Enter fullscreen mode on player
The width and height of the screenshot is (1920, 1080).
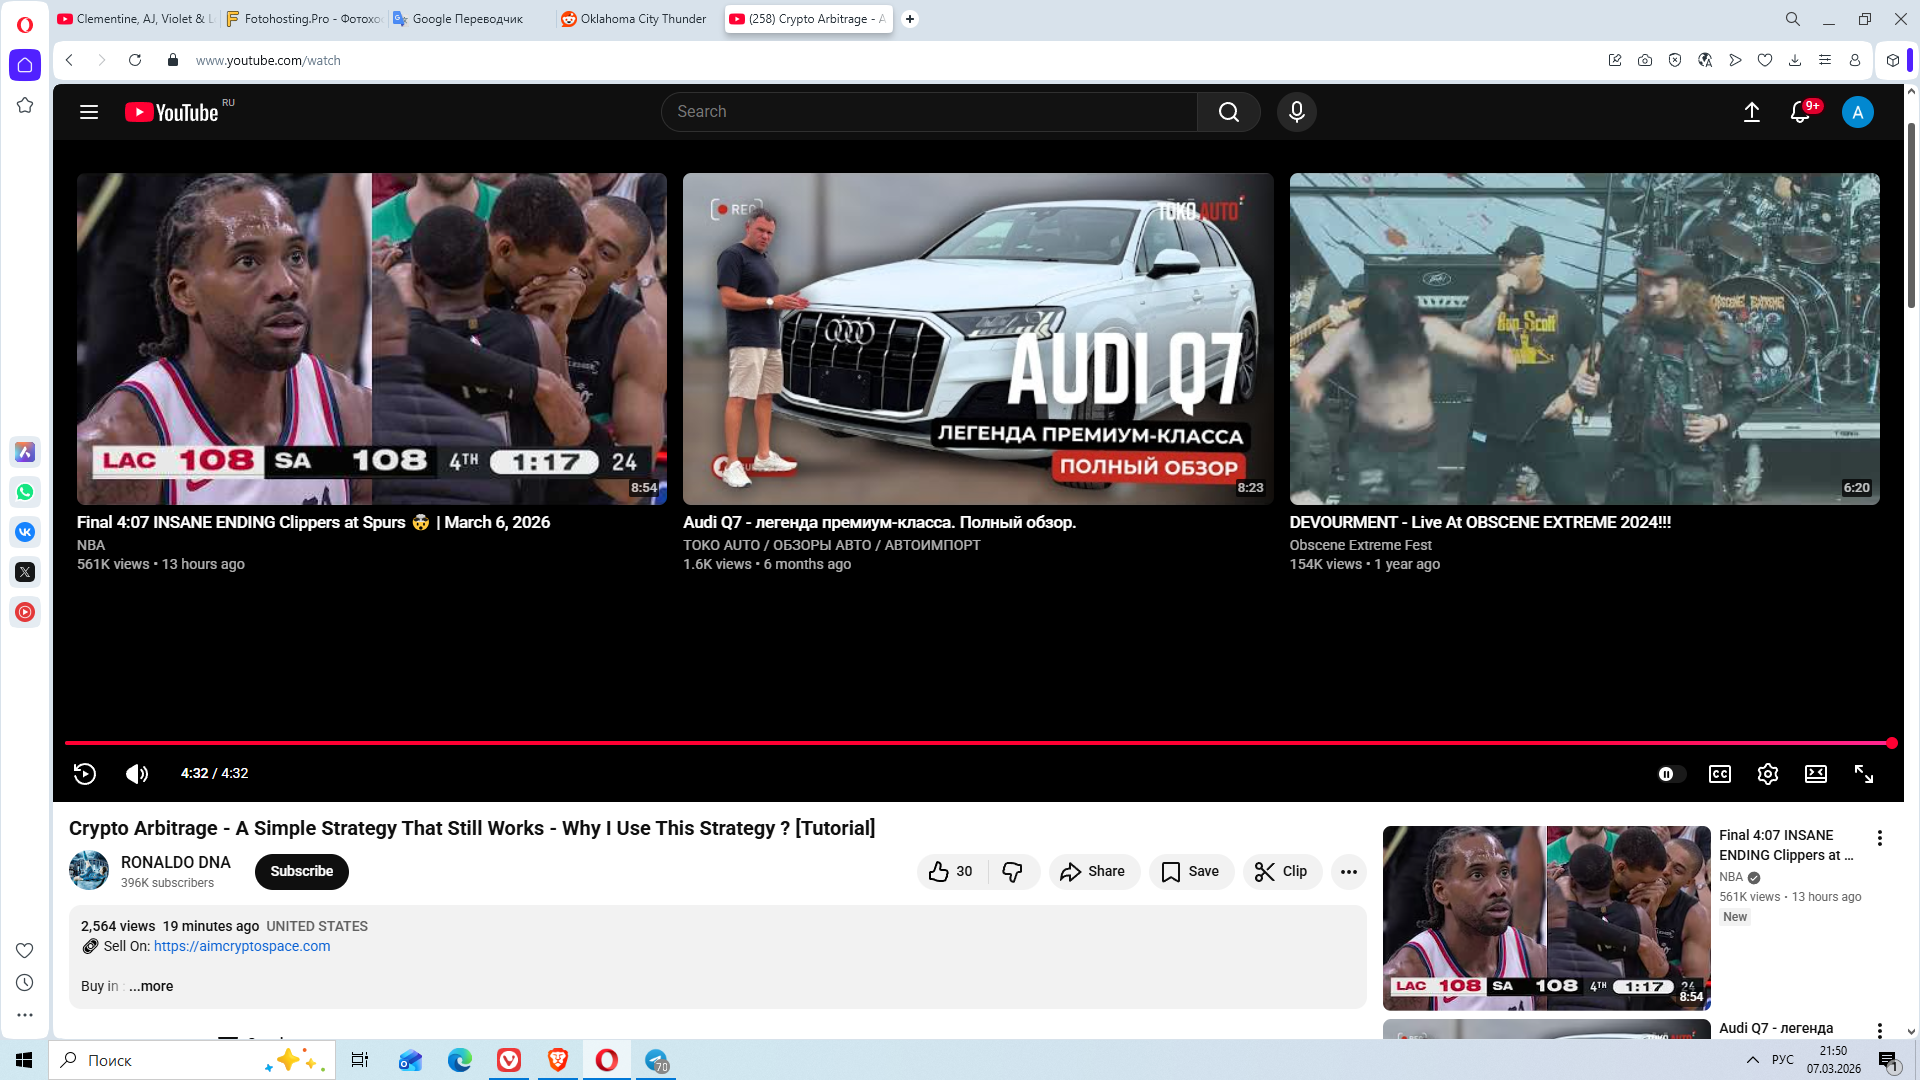(1864, 774)
